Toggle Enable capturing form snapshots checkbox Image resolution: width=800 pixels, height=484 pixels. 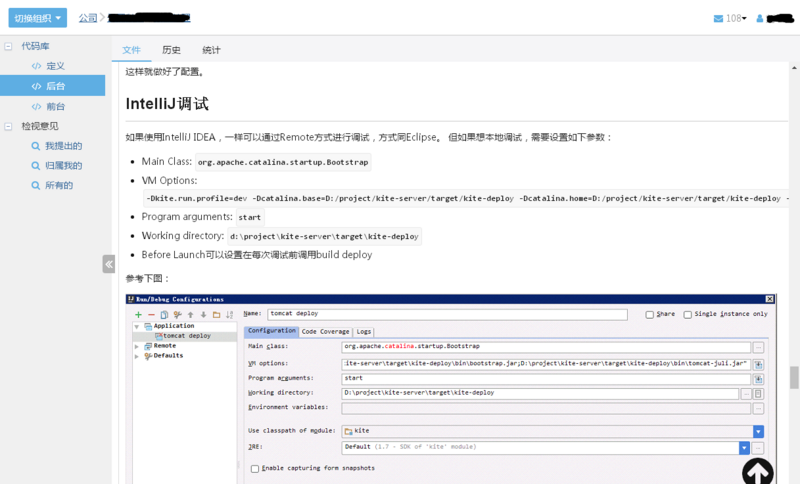[x=255, y=469]
